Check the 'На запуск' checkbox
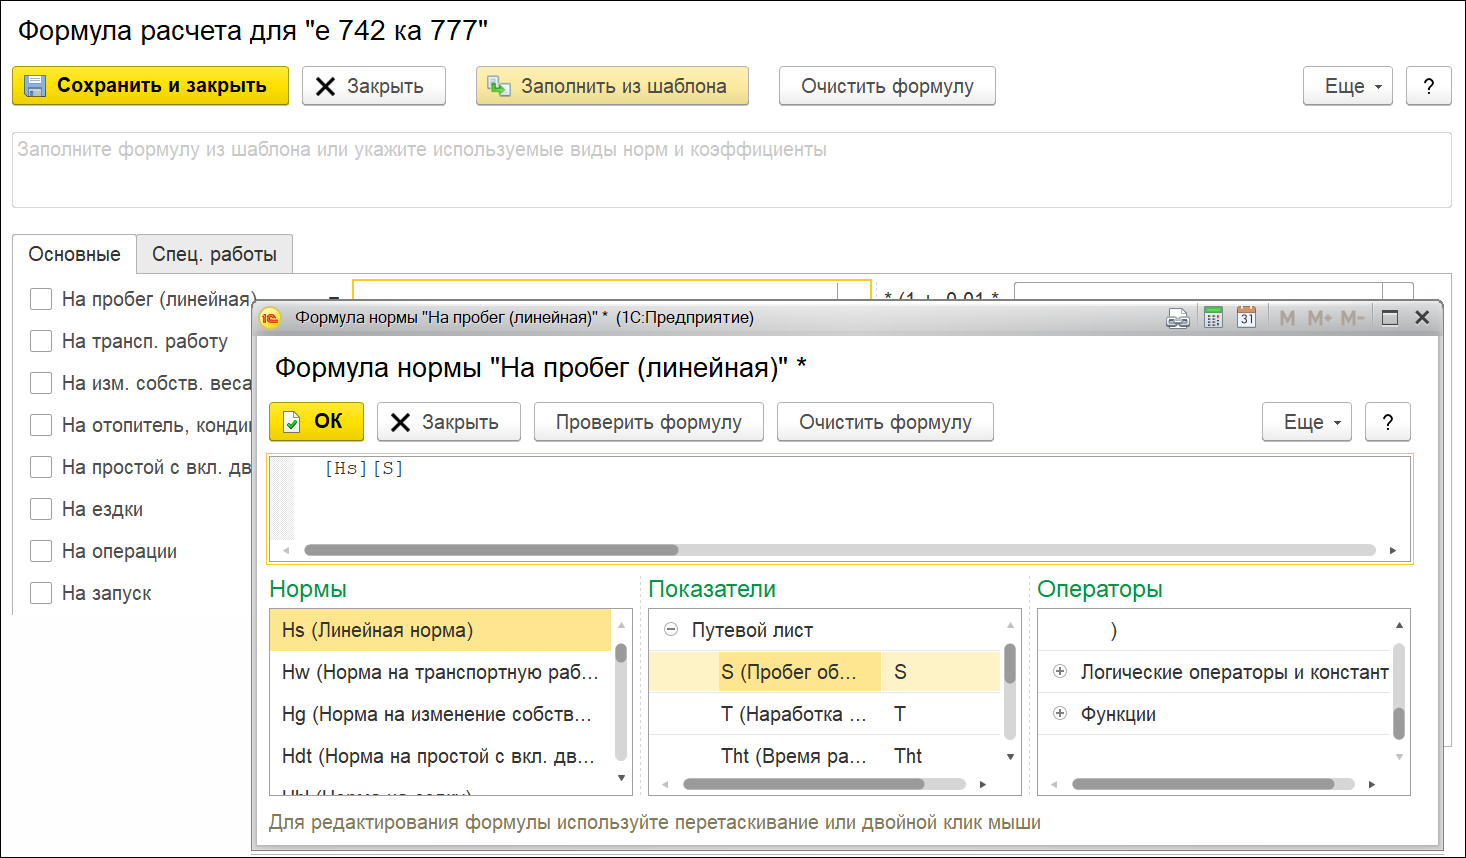This screenshot has width=1466, height=858. (41, 593)
